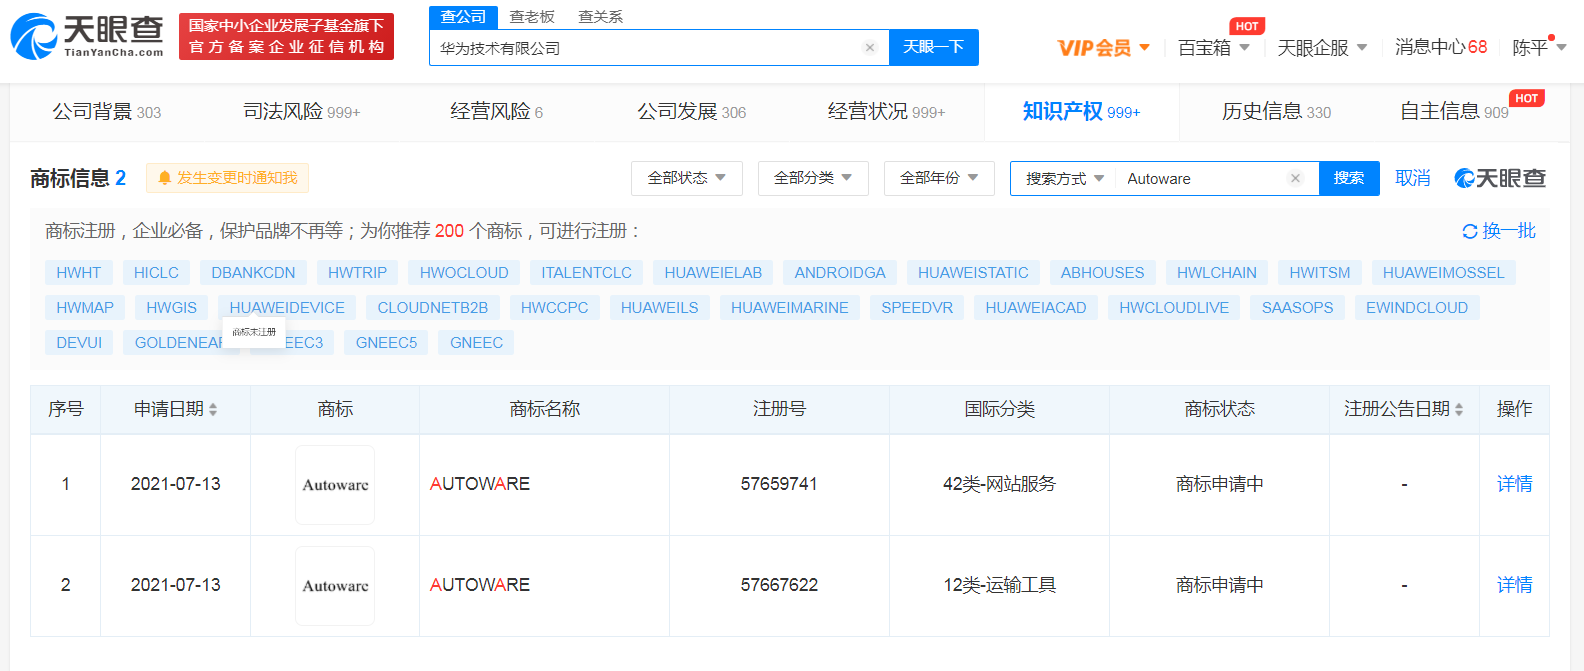The height and width of the screenshot is (671, 1584).
Task: Select the HUAWEIMOSSEL trademark tag
Action: [1443, 273]
